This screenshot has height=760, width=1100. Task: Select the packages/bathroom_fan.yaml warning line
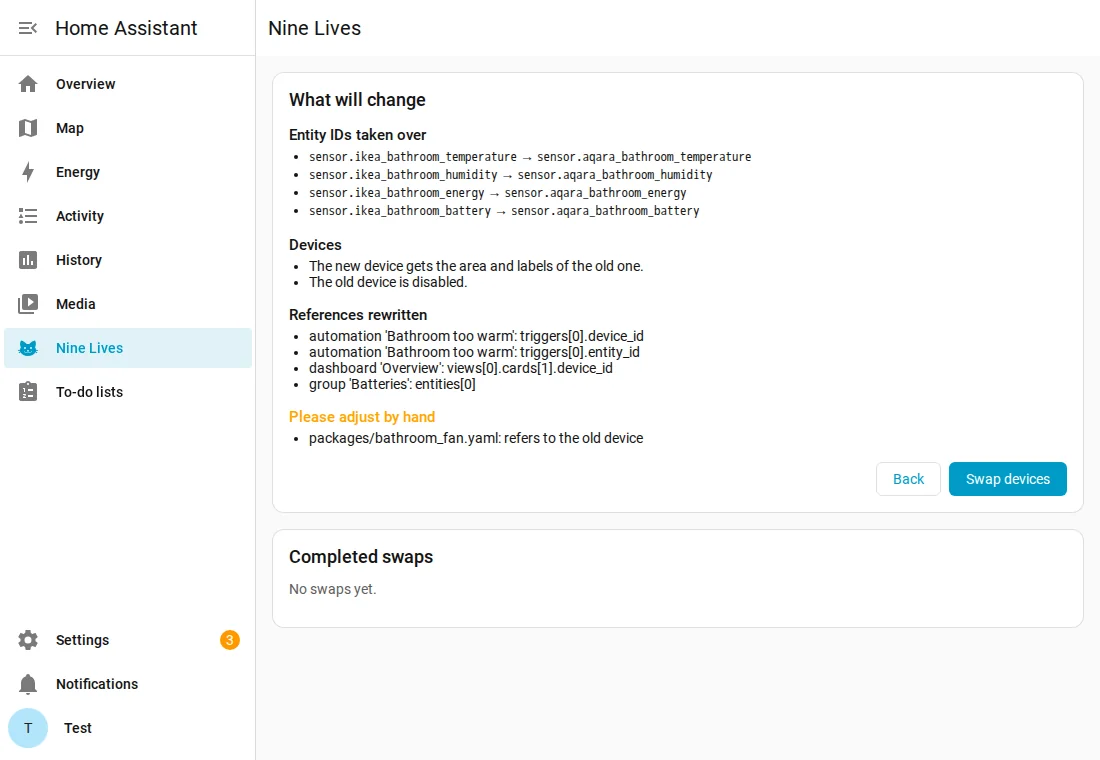(476, 438)
